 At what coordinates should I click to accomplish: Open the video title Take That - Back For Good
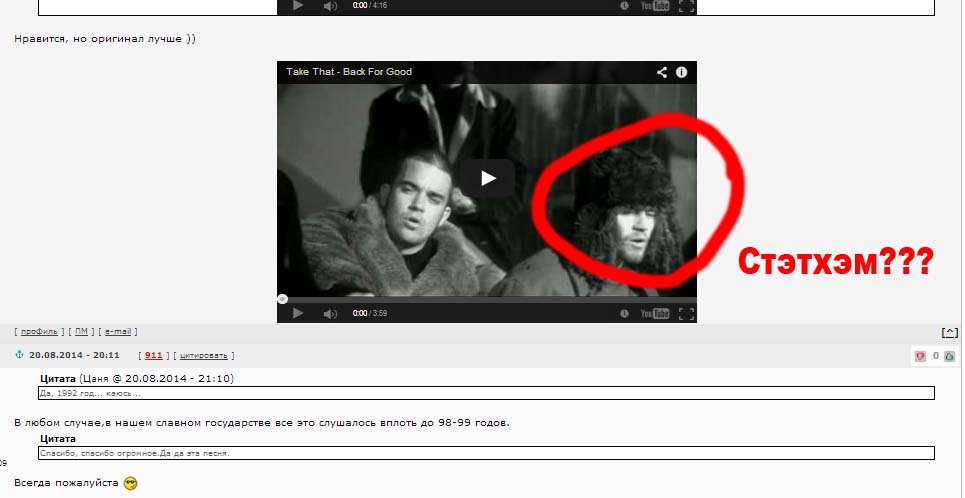click(x=349, y=71)
